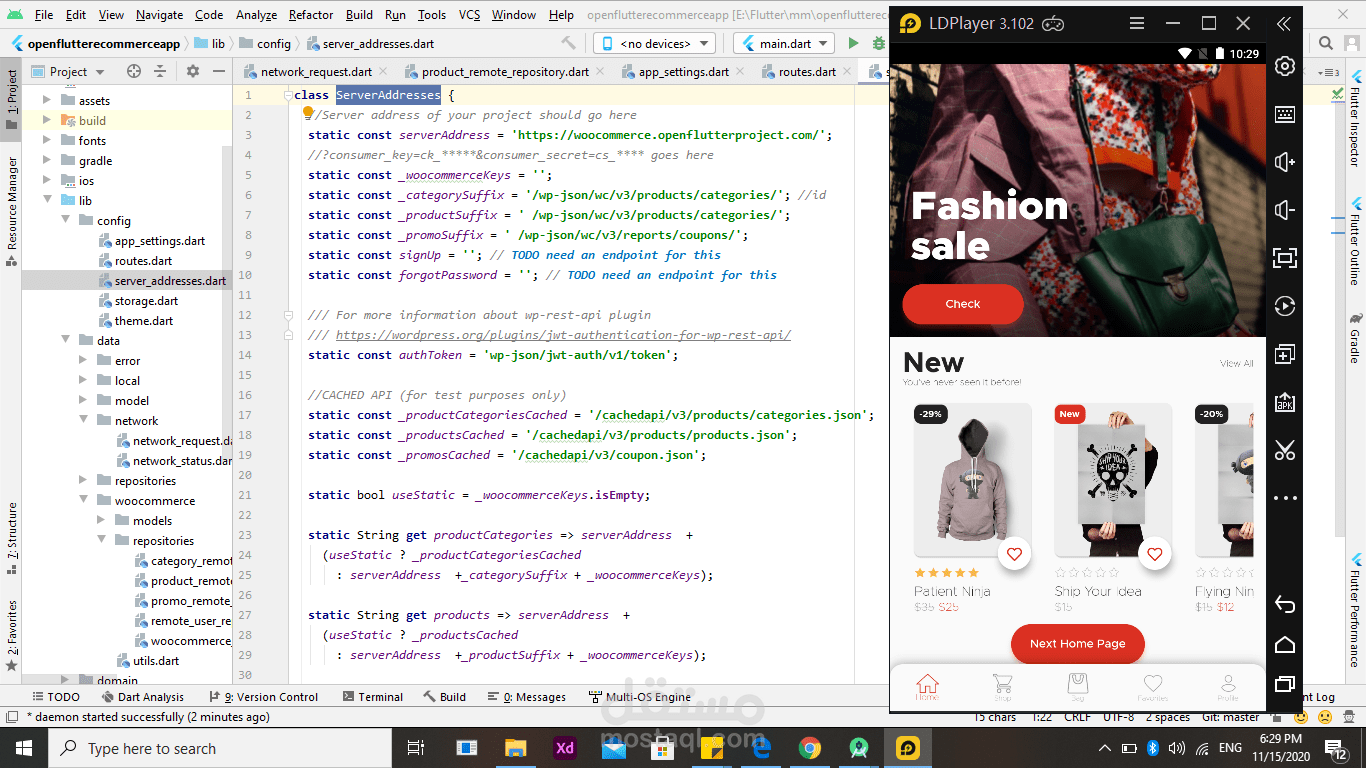Open Chrome from the Windows taskbar
The width and height of the screenshot is (1366, 768).
coord(810,748)
